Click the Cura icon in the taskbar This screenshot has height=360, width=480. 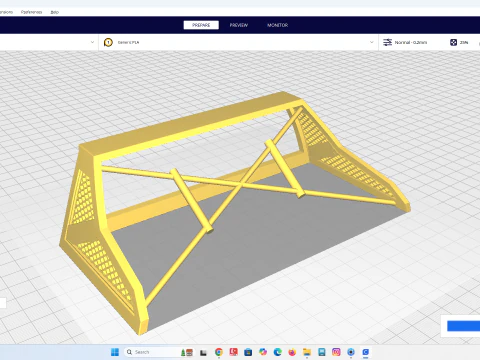click(x=366, y=352)
